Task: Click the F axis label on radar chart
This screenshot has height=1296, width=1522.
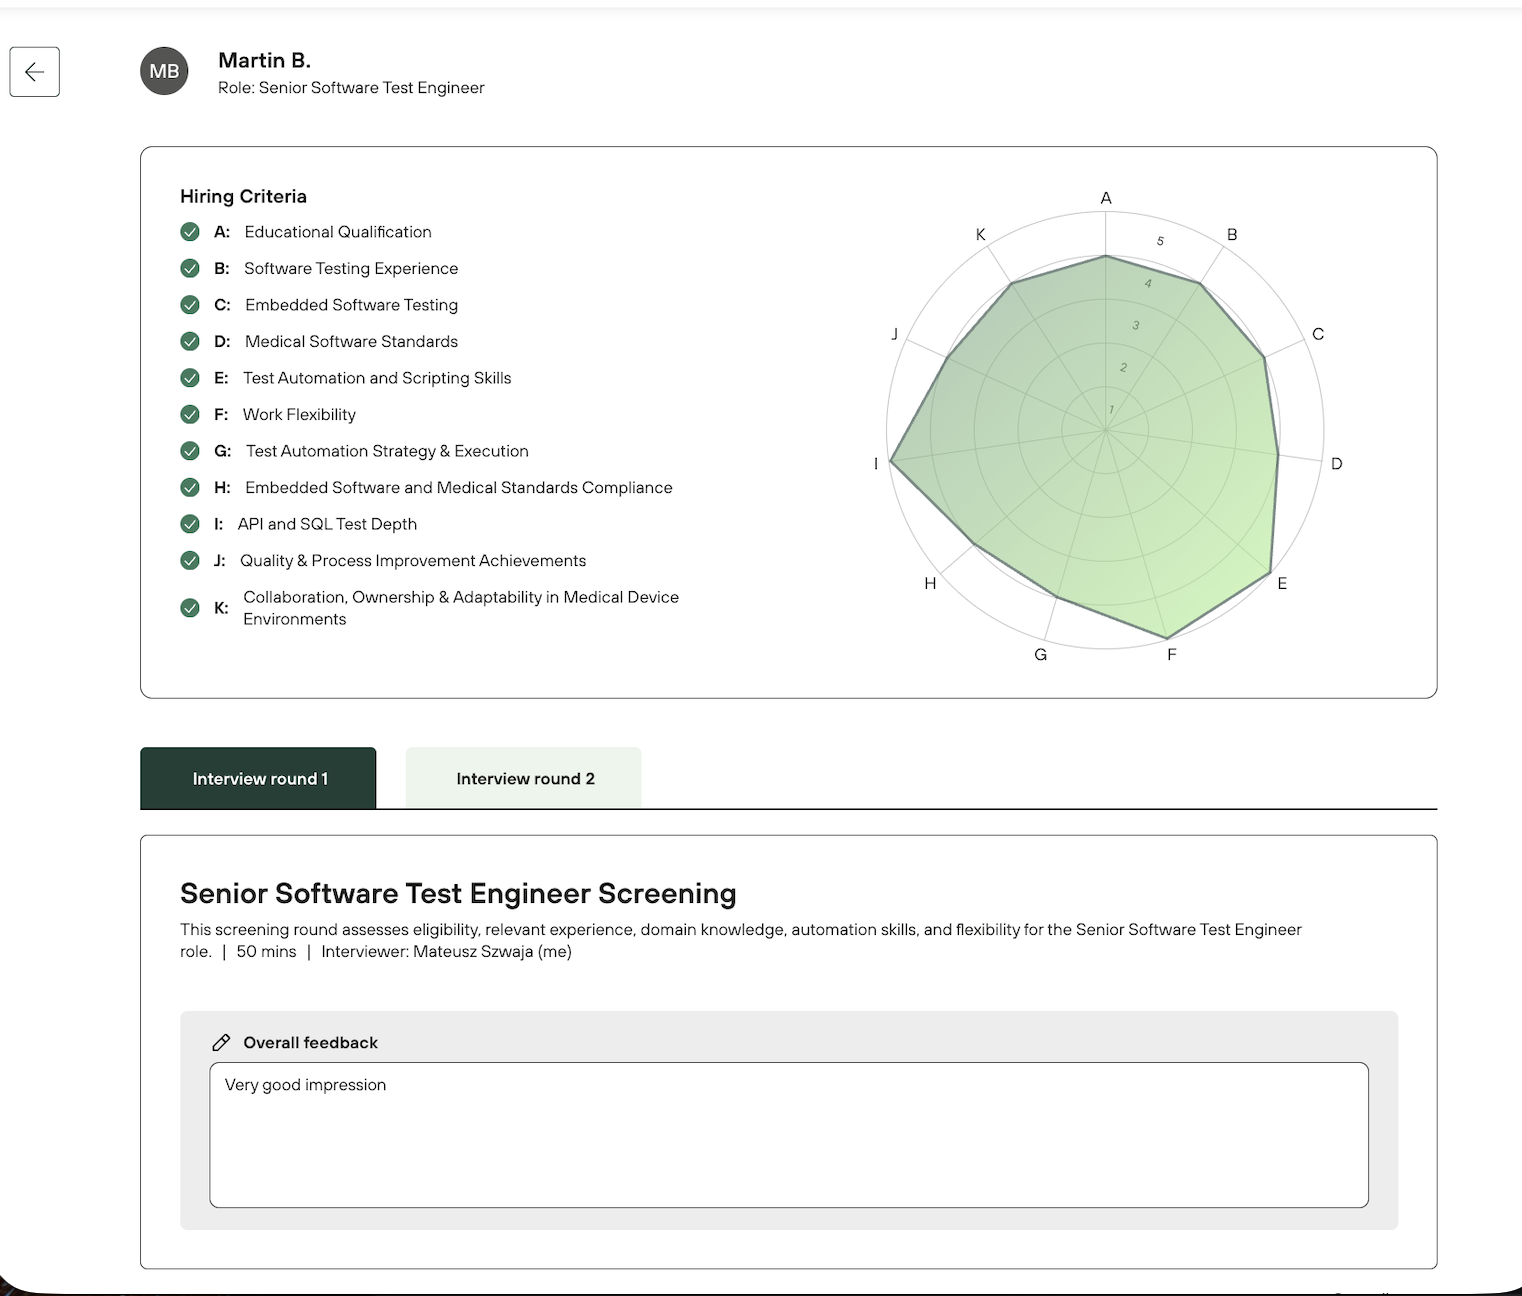Action: 1172,655
